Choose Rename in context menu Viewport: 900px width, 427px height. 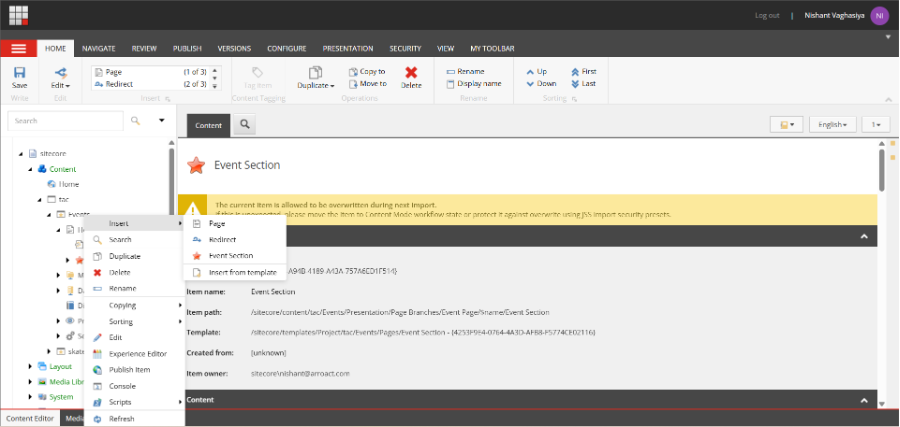(134, 289)
